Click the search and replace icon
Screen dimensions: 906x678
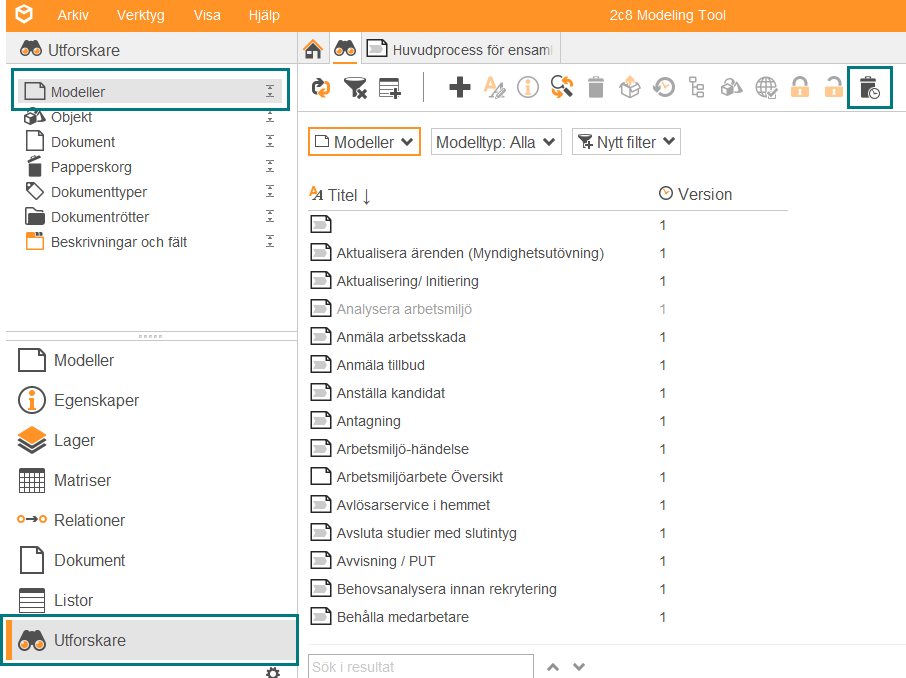[x=562, y=87]
